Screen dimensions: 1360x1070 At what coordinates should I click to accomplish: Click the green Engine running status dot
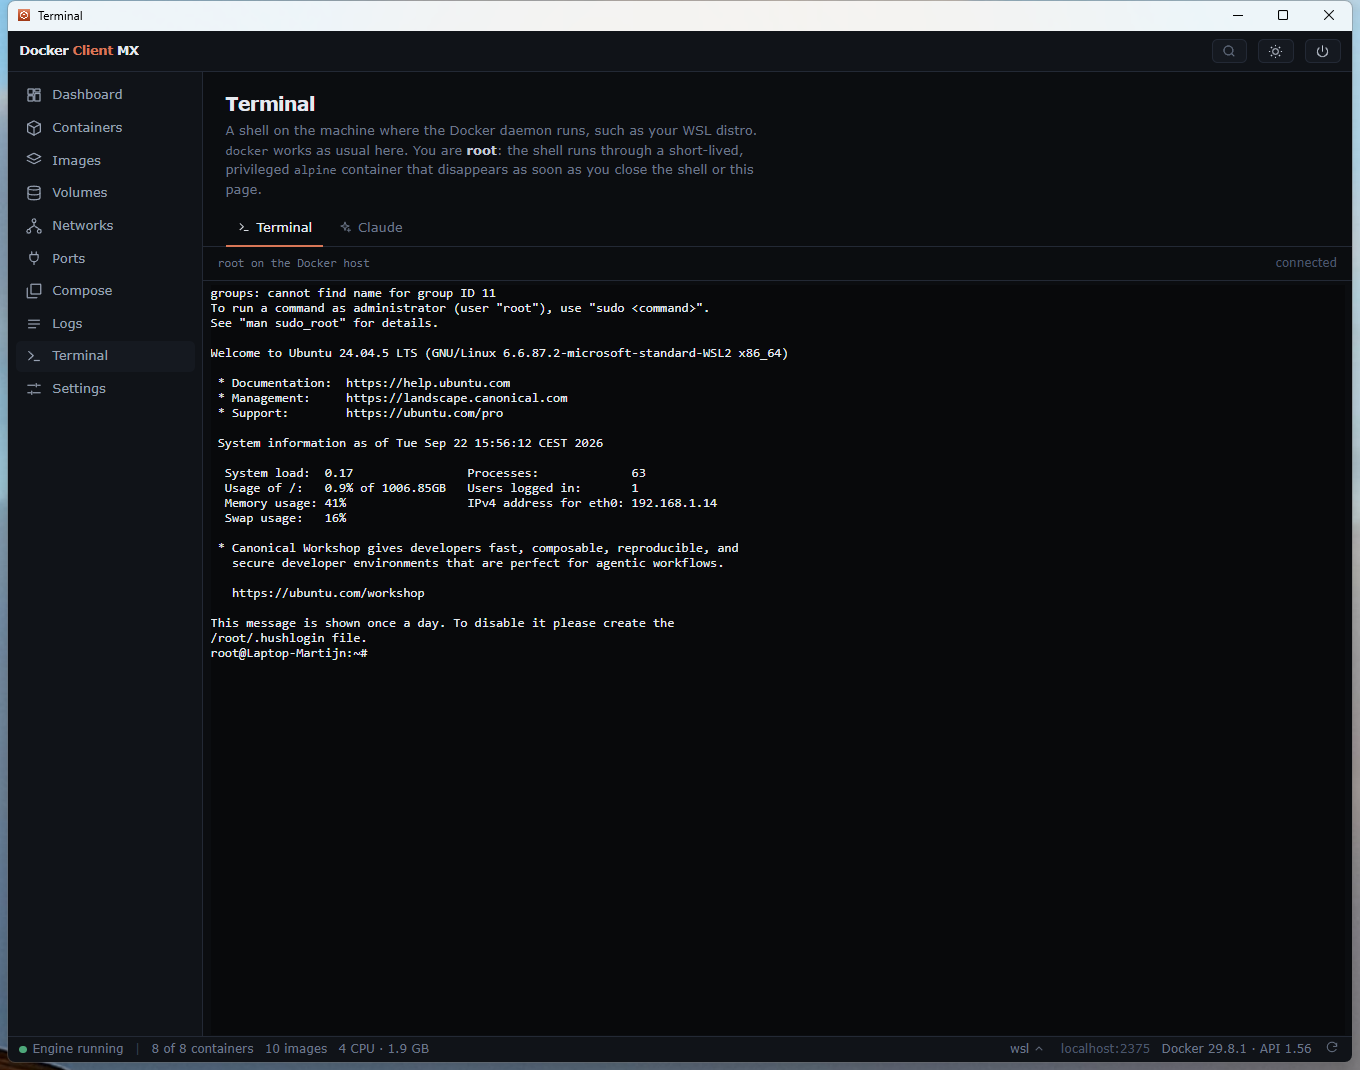pyautogui.click(x=23, y=1049)
